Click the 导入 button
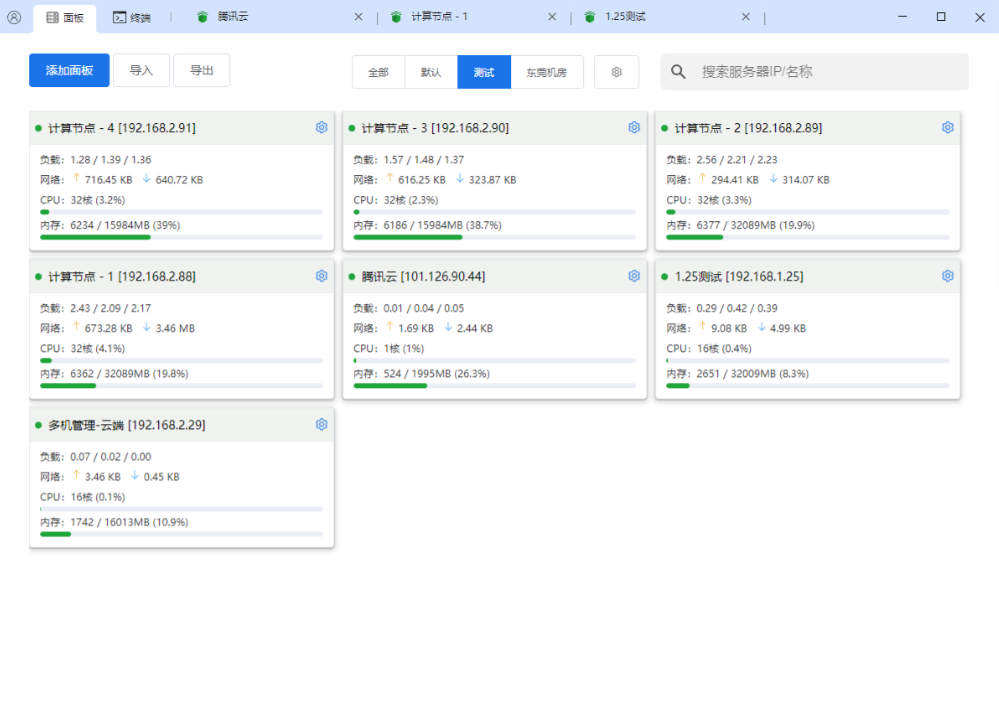Screen dimensions: 999x716 141,70
